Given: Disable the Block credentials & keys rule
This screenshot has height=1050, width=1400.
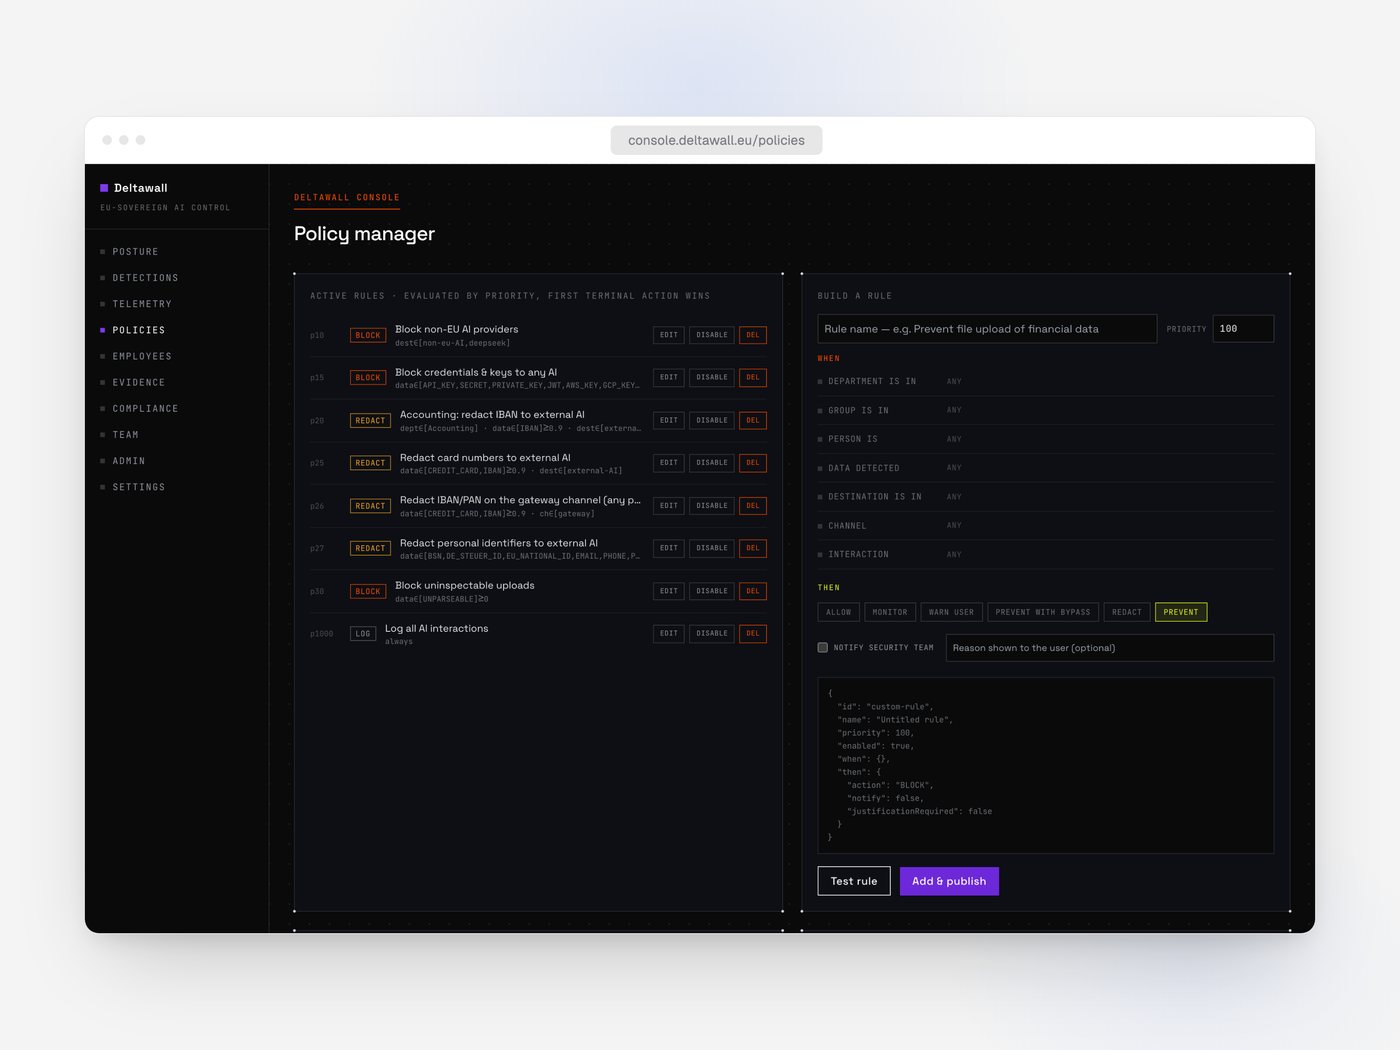Looking at the screenshot, I should tap(712, 377).
